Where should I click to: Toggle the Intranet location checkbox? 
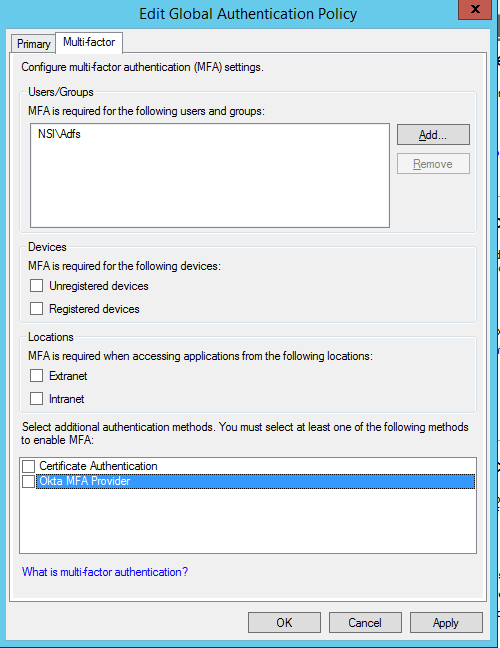tap(36, 399)
